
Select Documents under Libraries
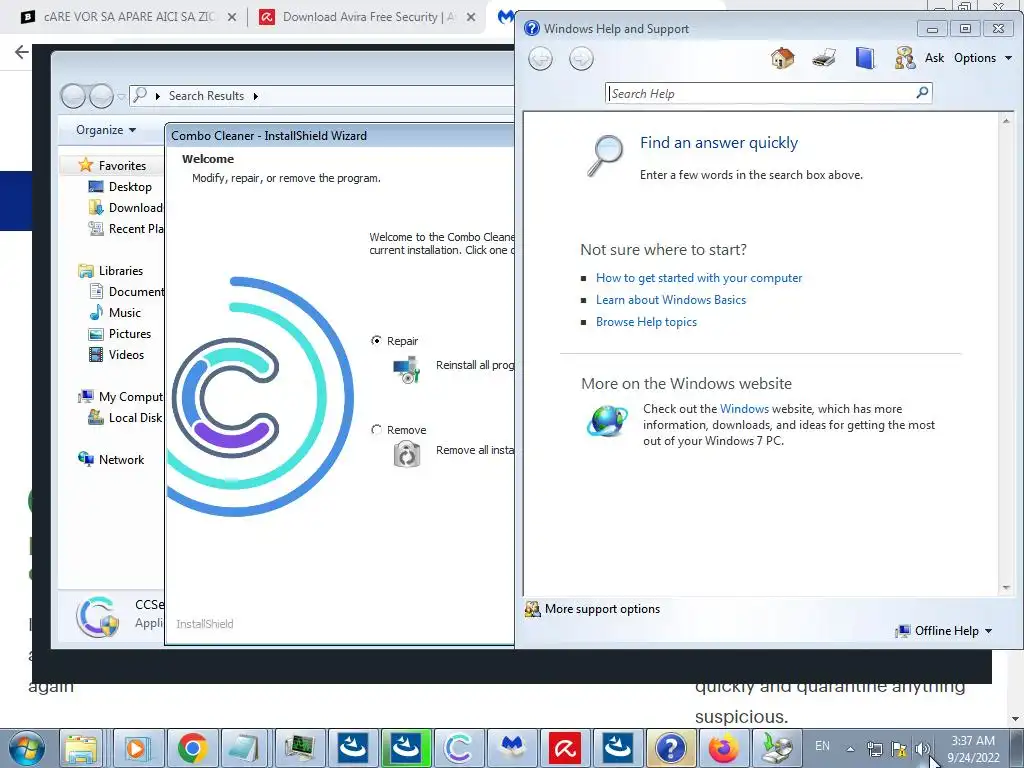[125, 292]
